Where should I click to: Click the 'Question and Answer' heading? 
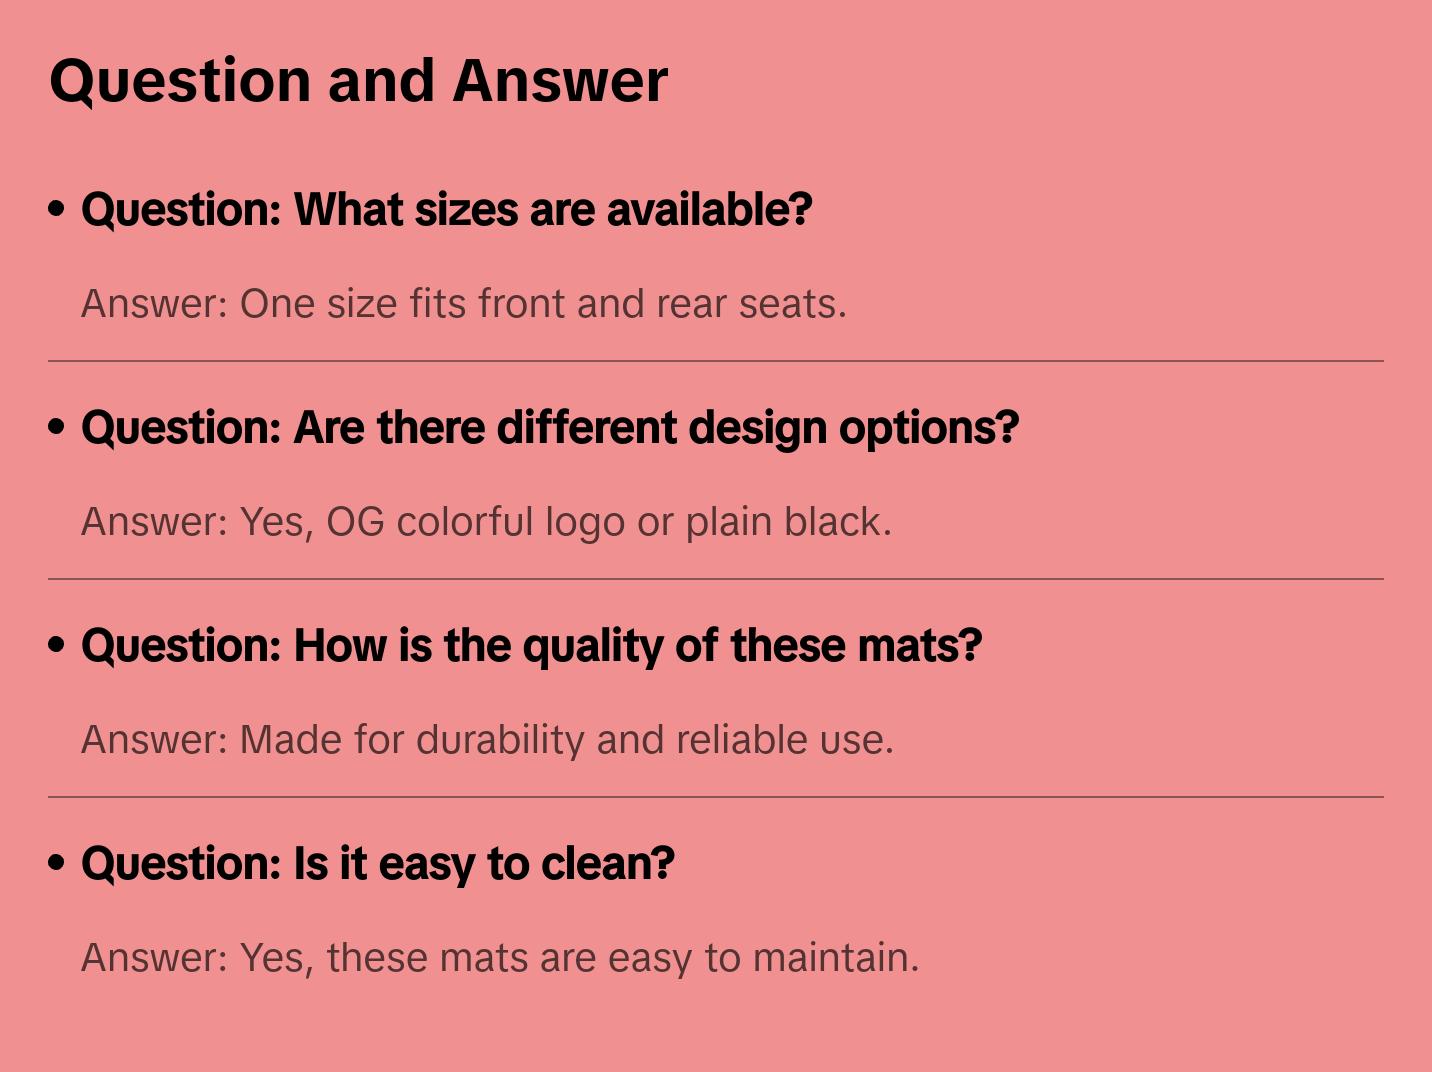(358, 80)
